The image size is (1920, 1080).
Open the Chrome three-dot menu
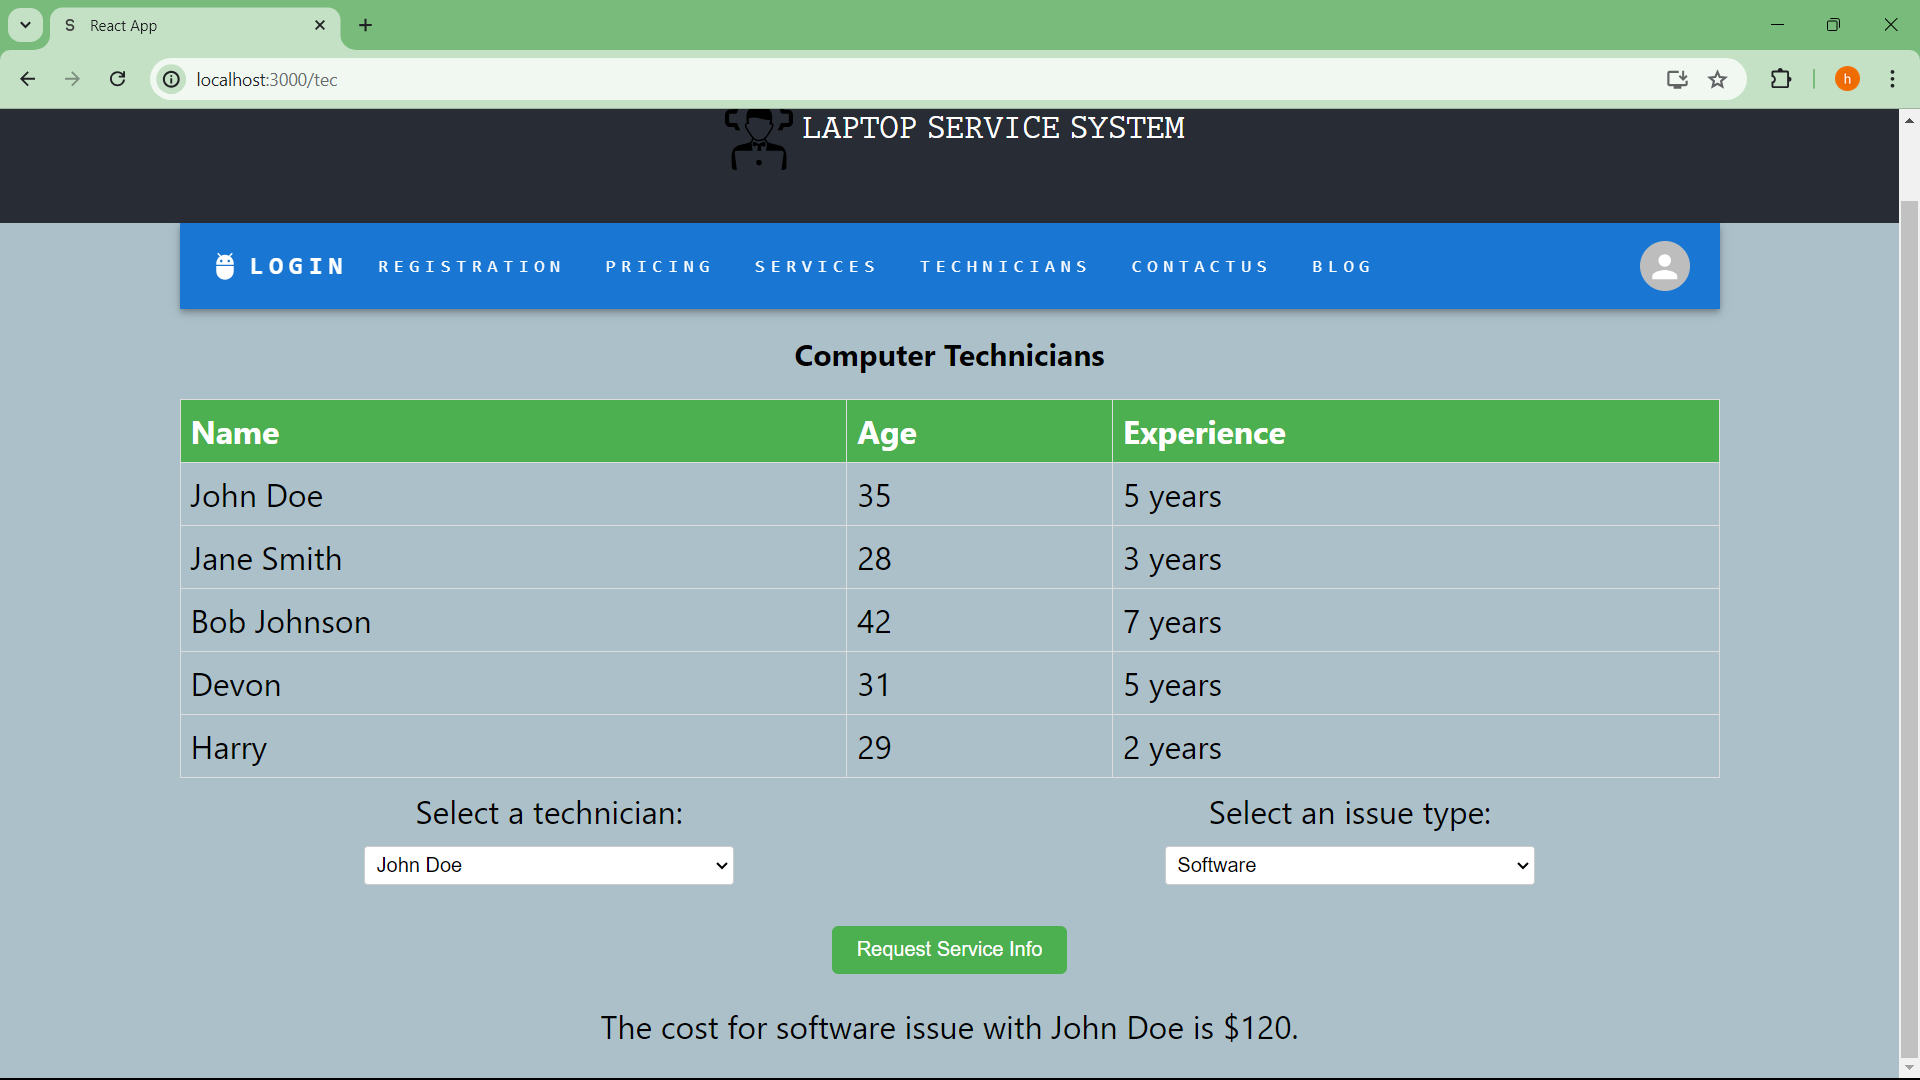(x=1892, y=79)
